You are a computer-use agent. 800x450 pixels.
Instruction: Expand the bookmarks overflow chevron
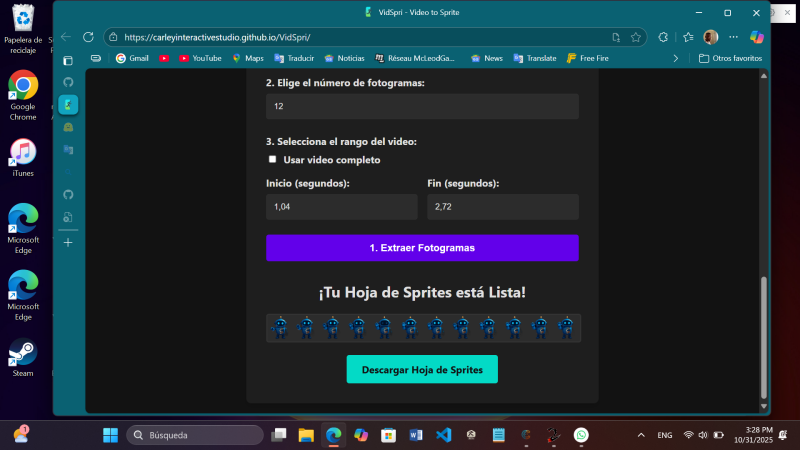(676, 58)
